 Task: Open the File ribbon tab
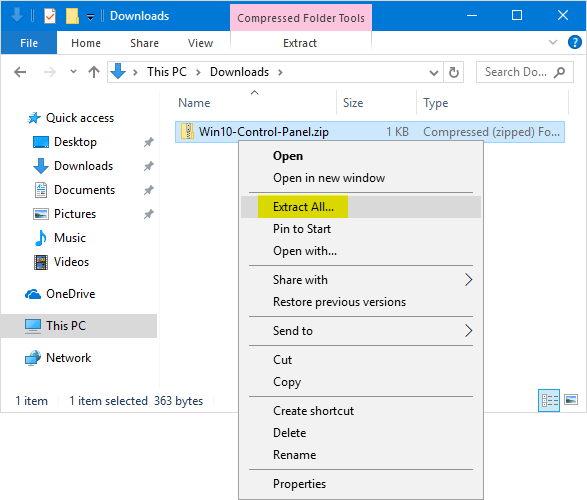pyautogui.click(x=29, y=43)
